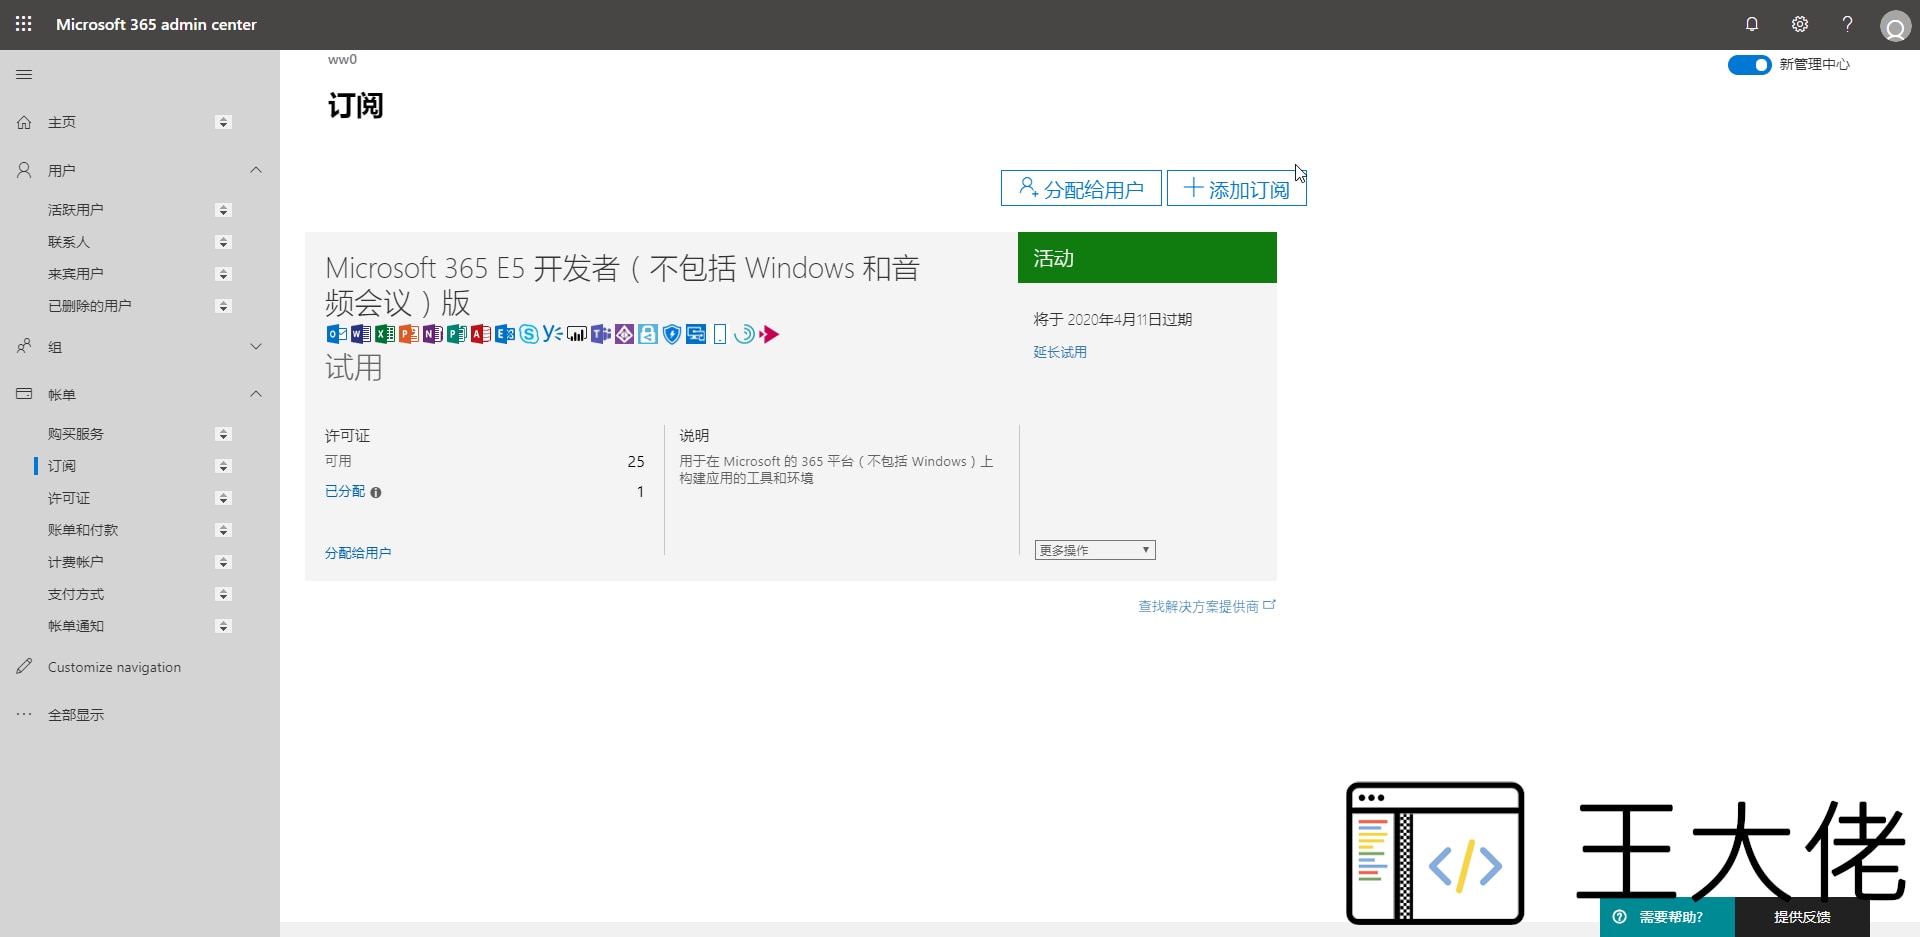Select 许可证 in the billing menu
The width and height of the screenshot is (1920, 937).
(69, 498)
